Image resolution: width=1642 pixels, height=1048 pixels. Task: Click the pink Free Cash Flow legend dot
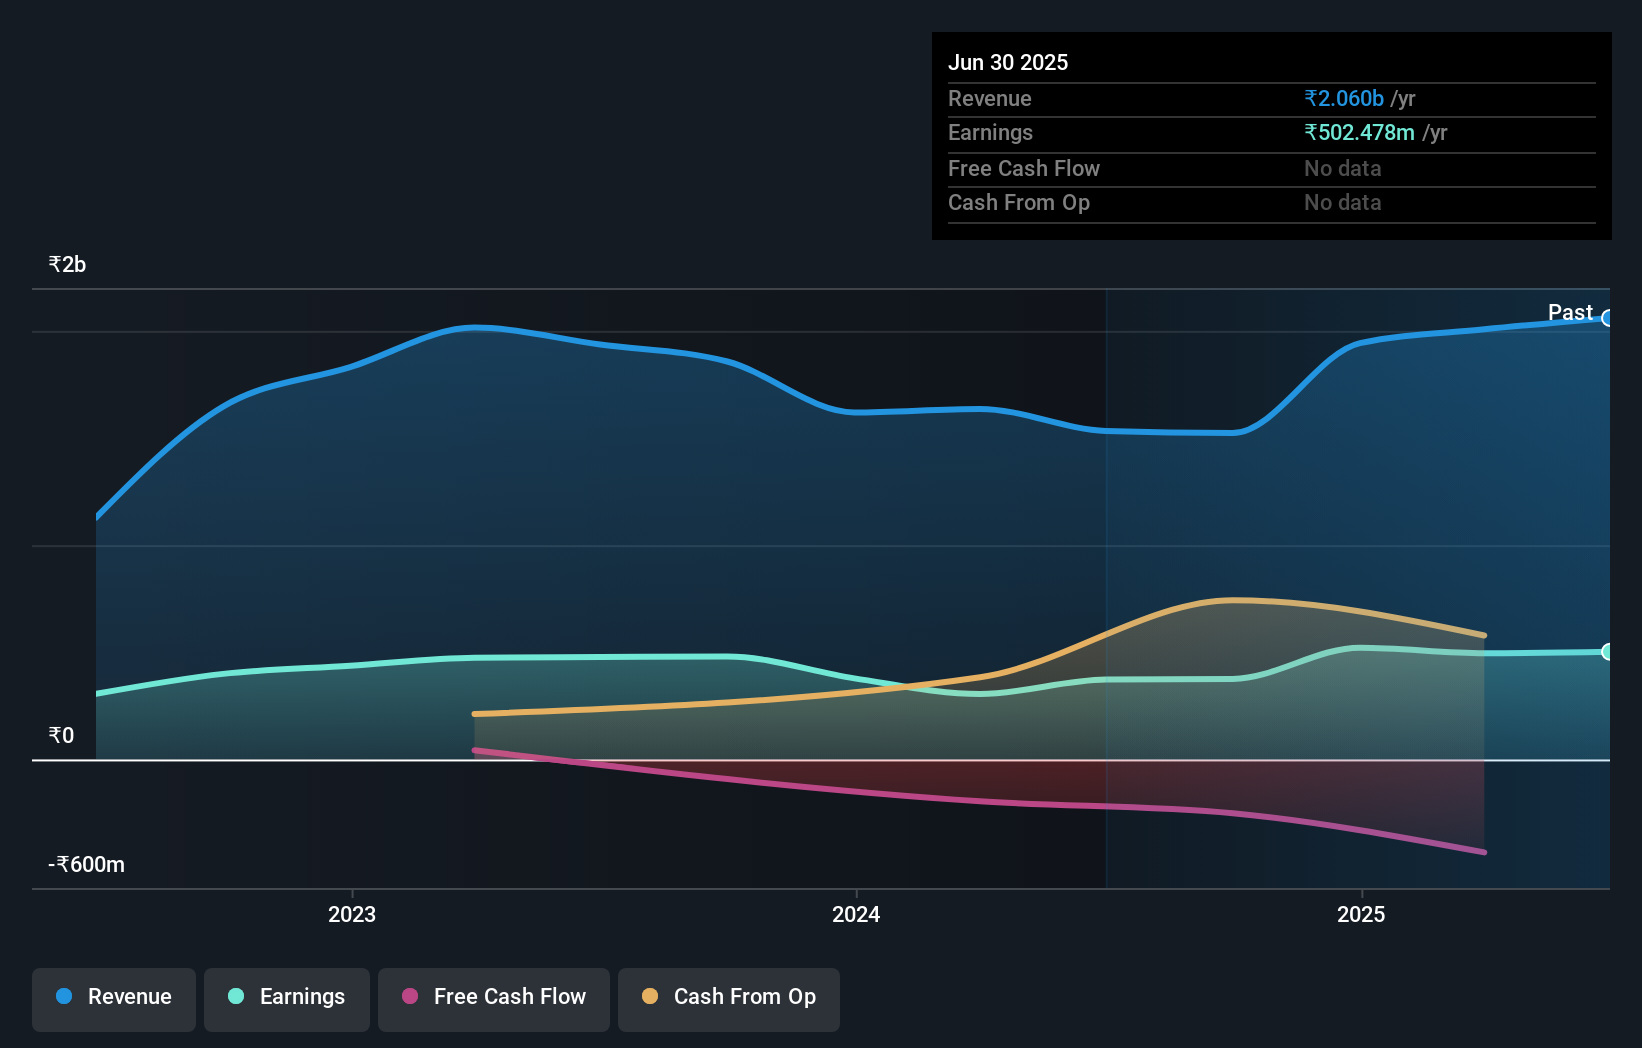[409, 997]
